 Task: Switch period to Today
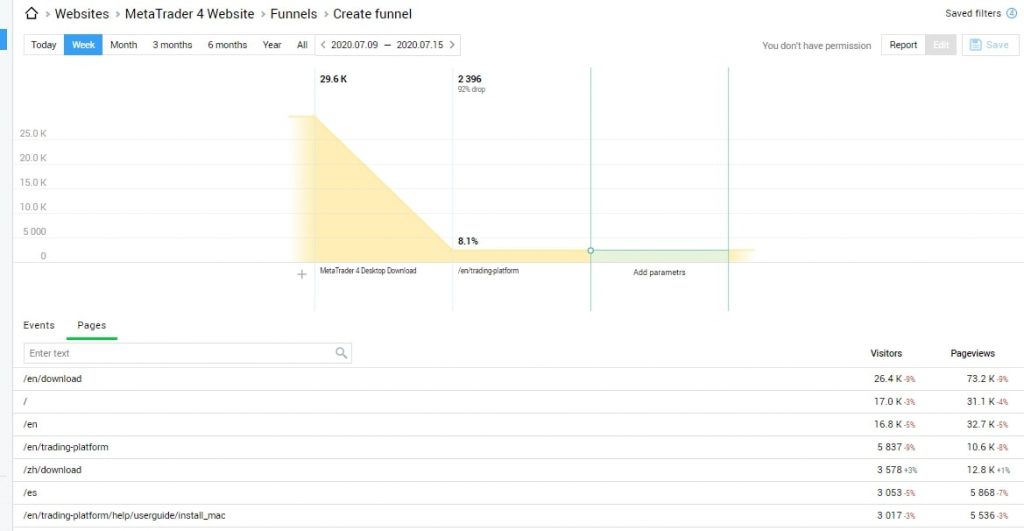(44, 44)
